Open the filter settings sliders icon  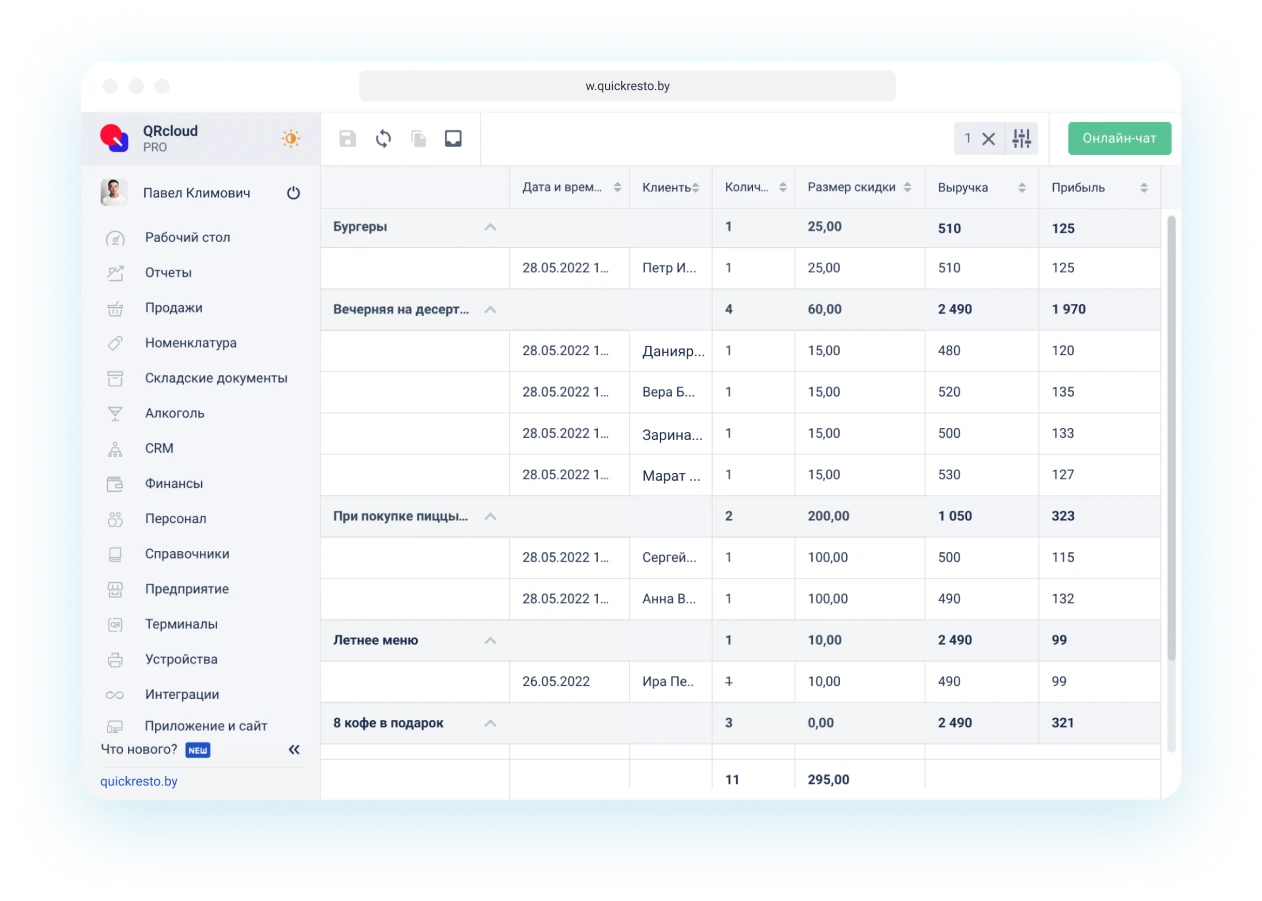tap(1021, 139)
